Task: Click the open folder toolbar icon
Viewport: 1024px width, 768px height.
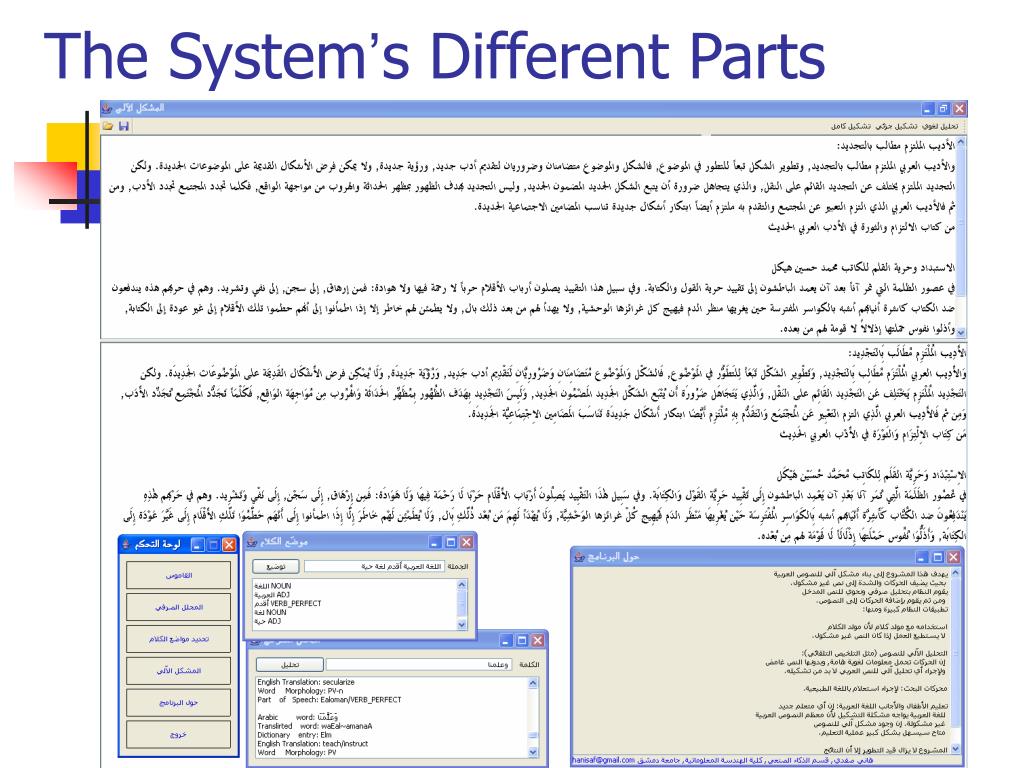Action: 108,126
